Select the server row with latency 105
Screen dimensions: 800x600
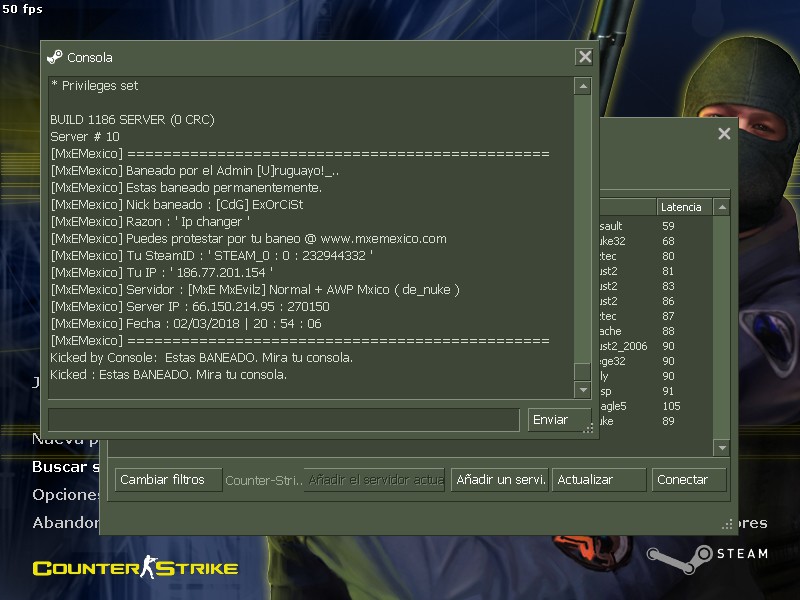point(656,406)
